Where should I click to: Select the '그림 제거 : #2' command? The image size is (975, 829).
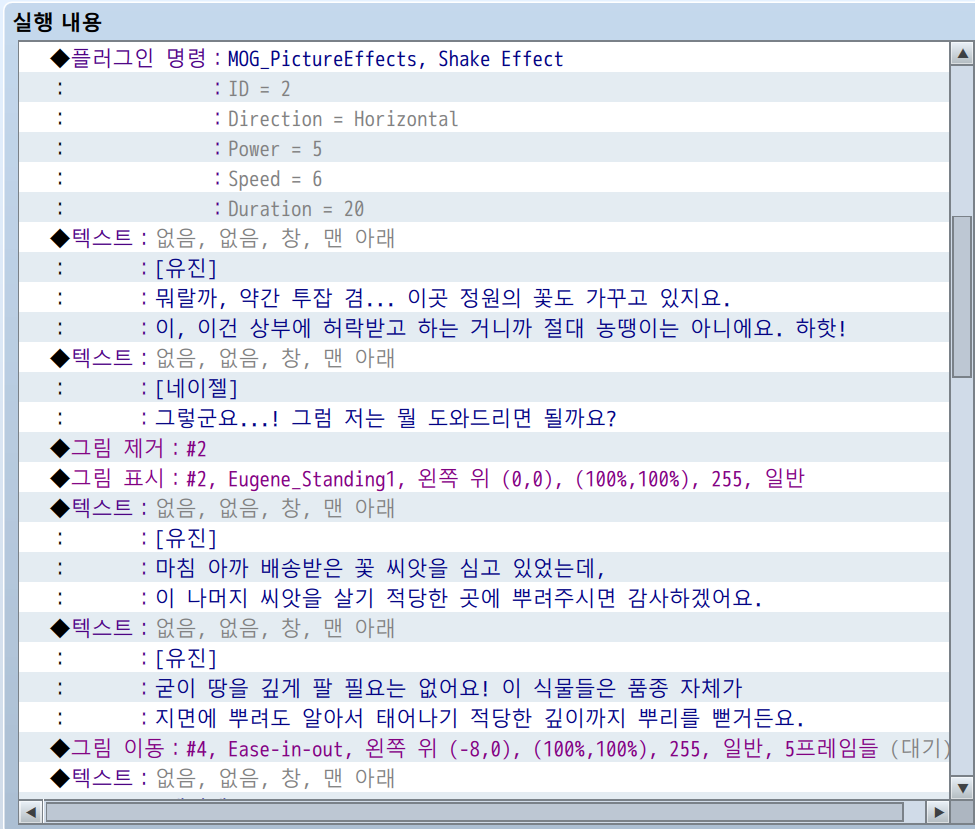[x=484, y=448]
